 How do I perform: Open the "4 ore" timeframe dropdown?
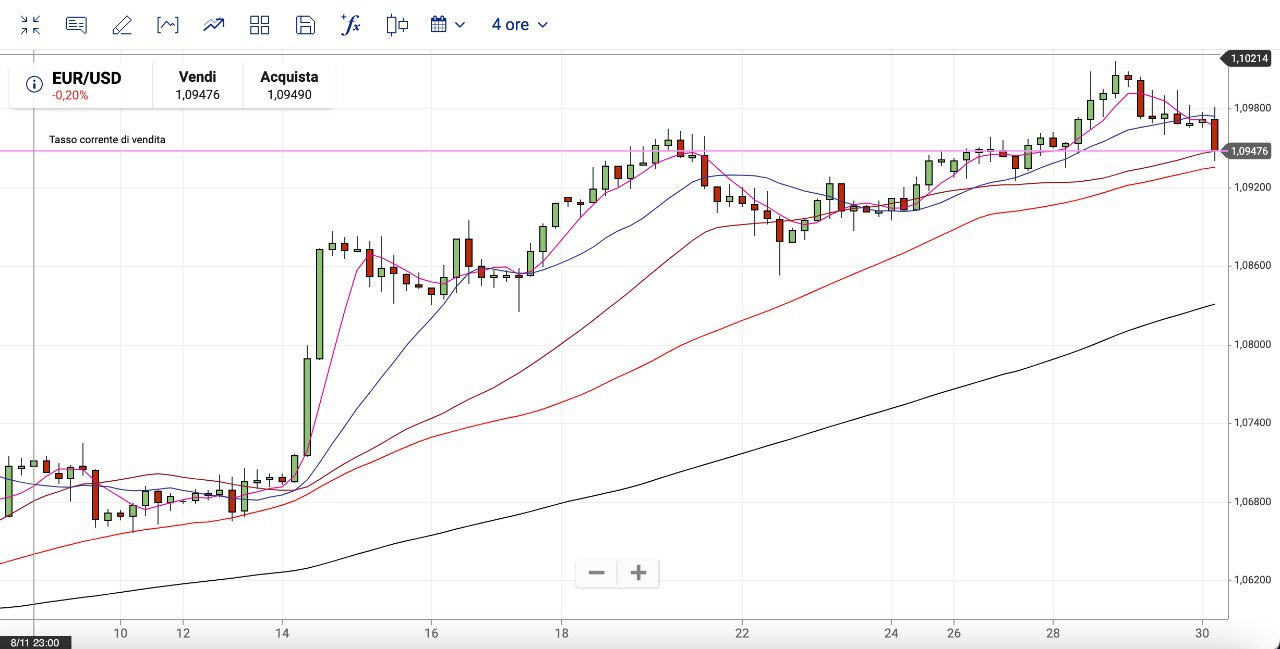pos(519,25)
